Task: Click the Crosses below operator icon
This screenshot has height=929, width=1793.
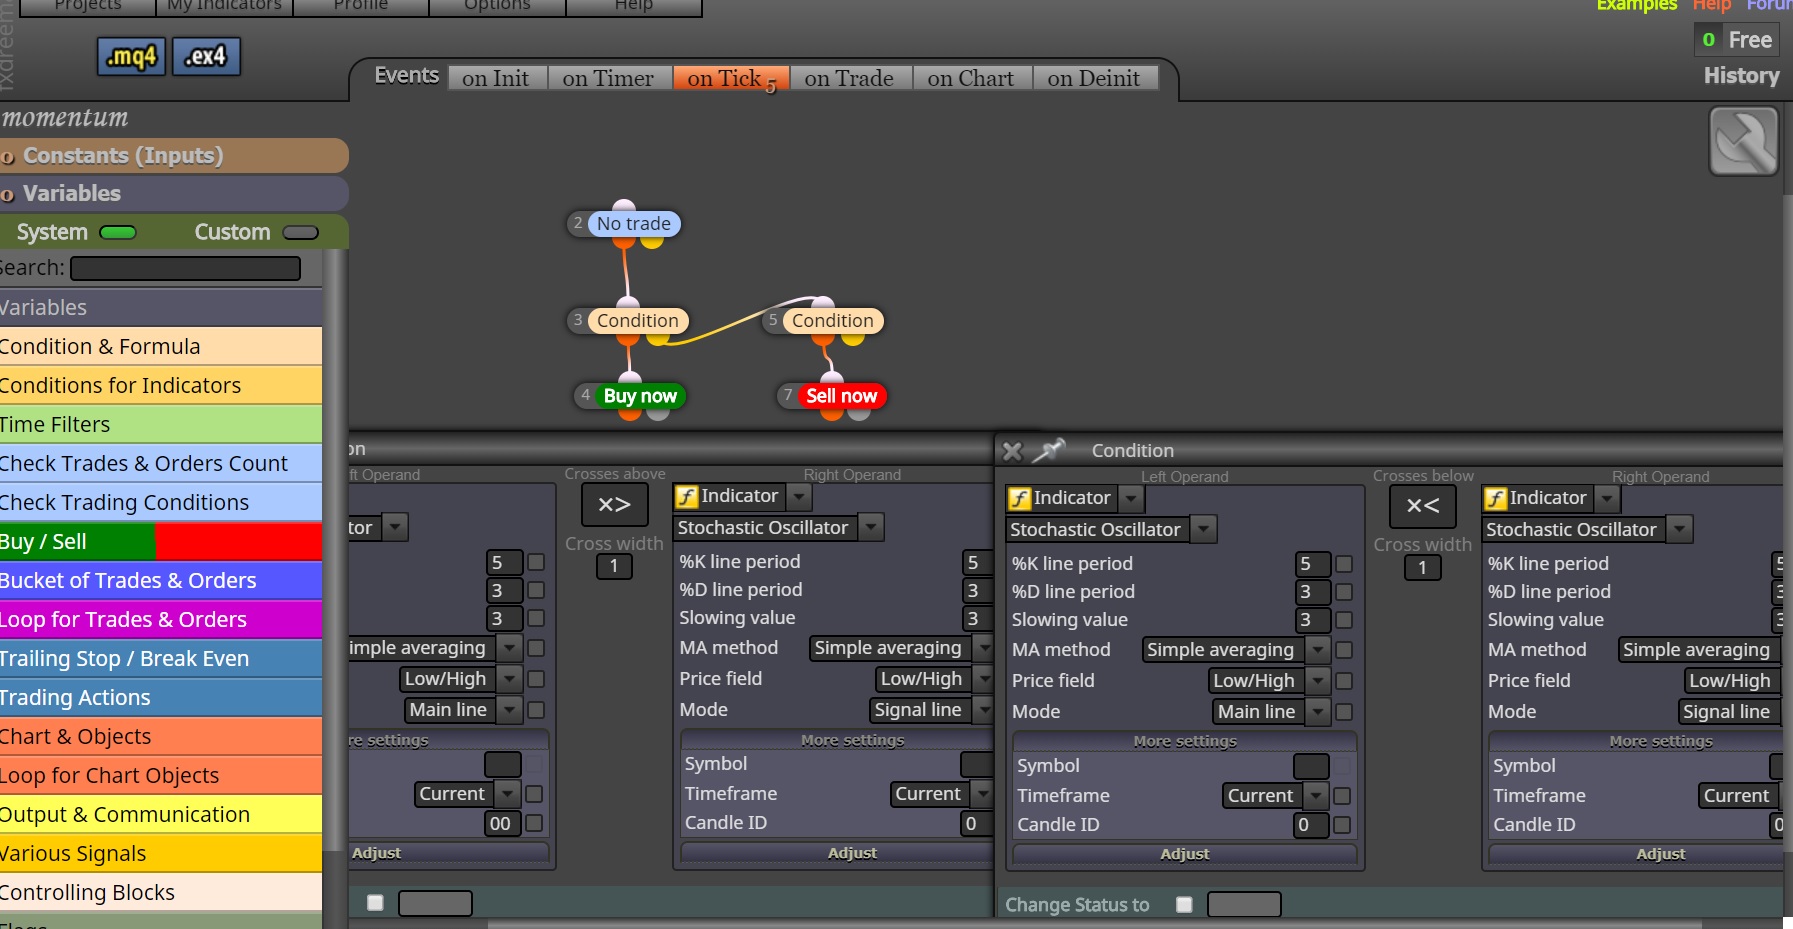Action: click(1422, 506)
